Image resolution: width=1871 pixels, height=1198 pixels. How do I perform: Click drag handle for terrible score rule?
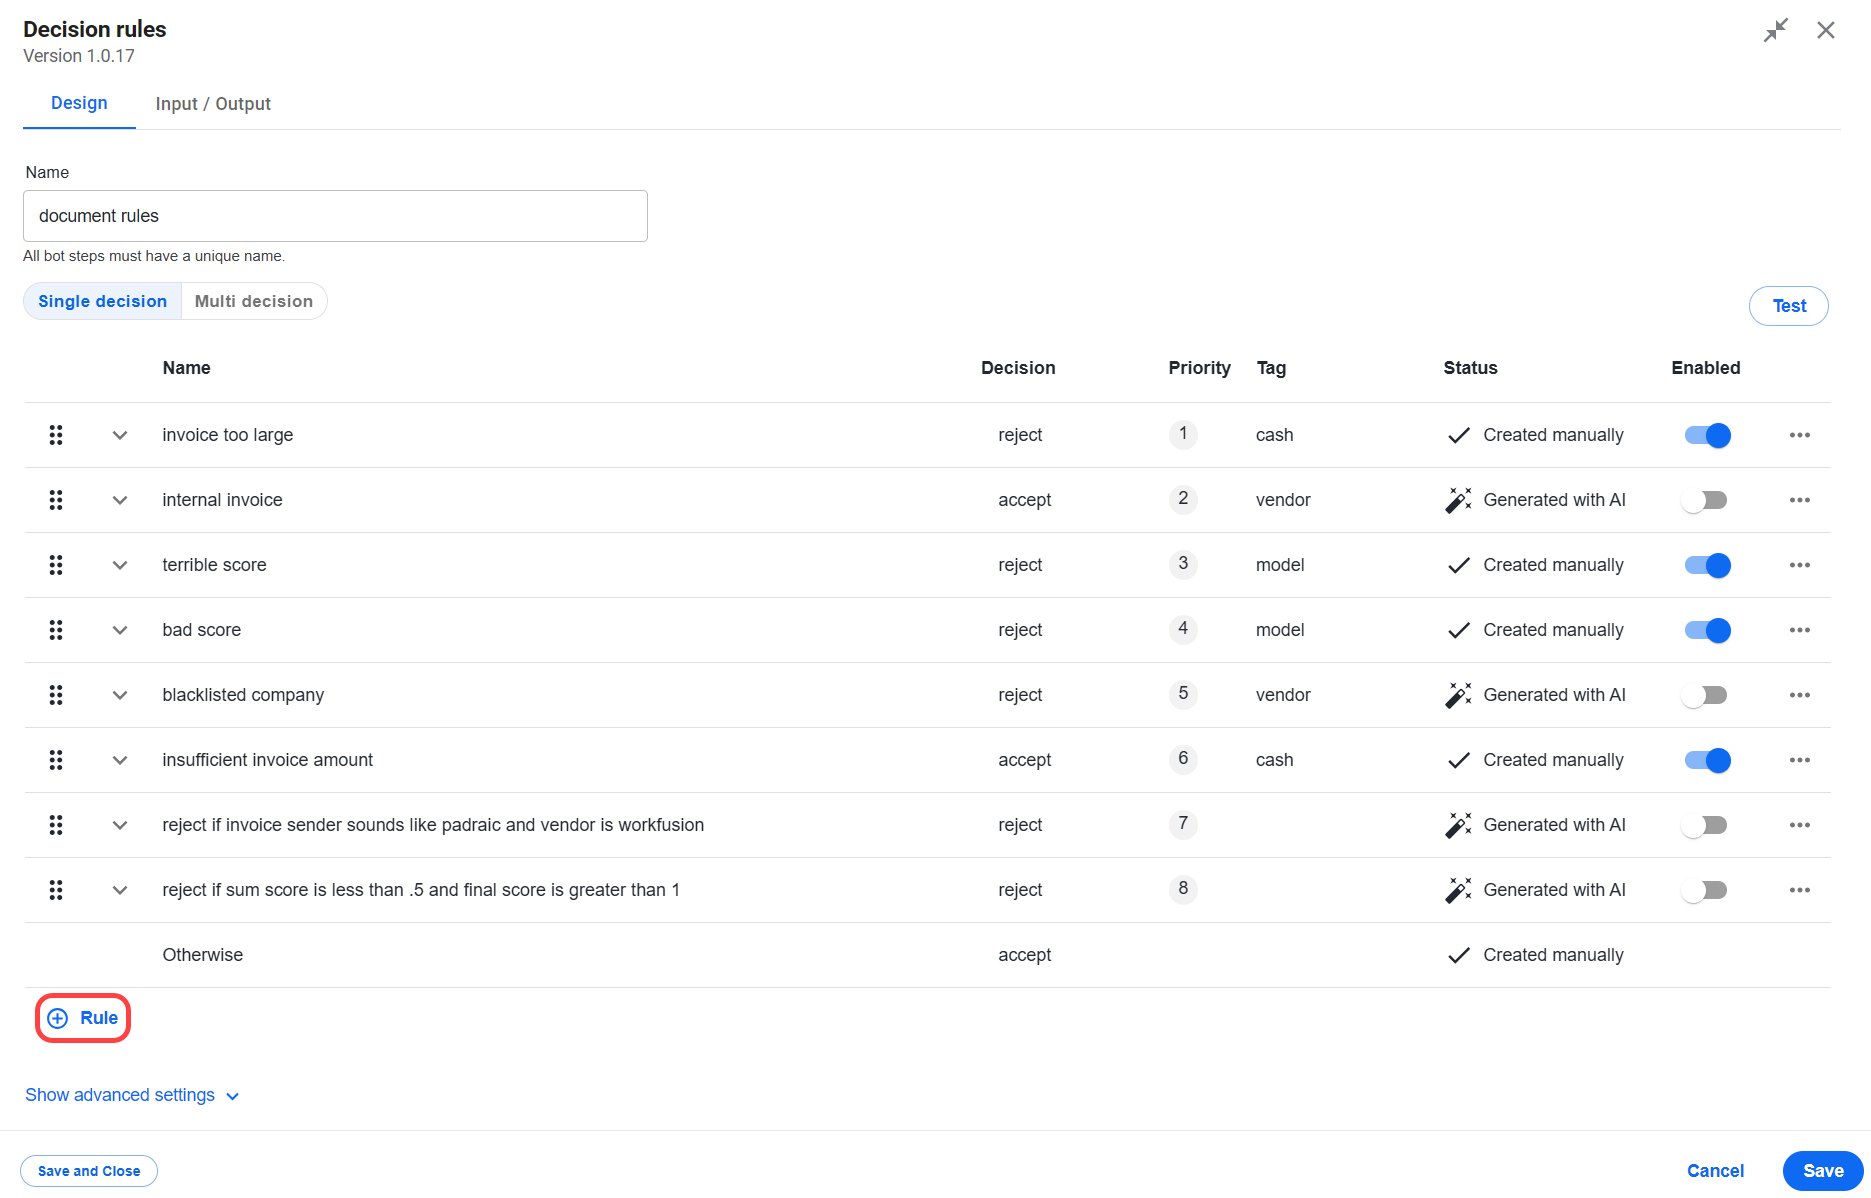56,565
